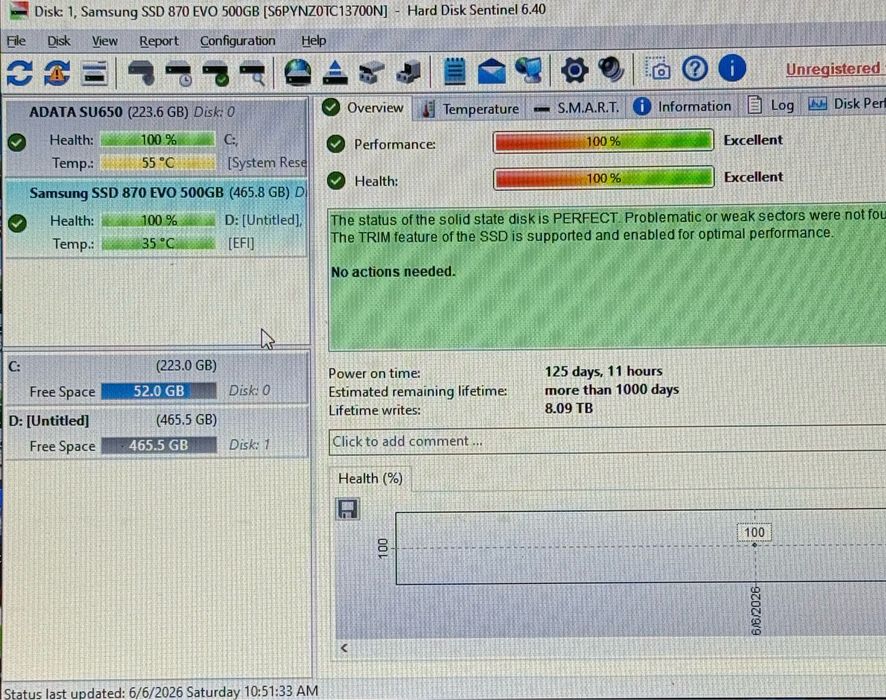The image size is (886, 700).
Task: Open Help via question mark icon
Action: point(694,69)
